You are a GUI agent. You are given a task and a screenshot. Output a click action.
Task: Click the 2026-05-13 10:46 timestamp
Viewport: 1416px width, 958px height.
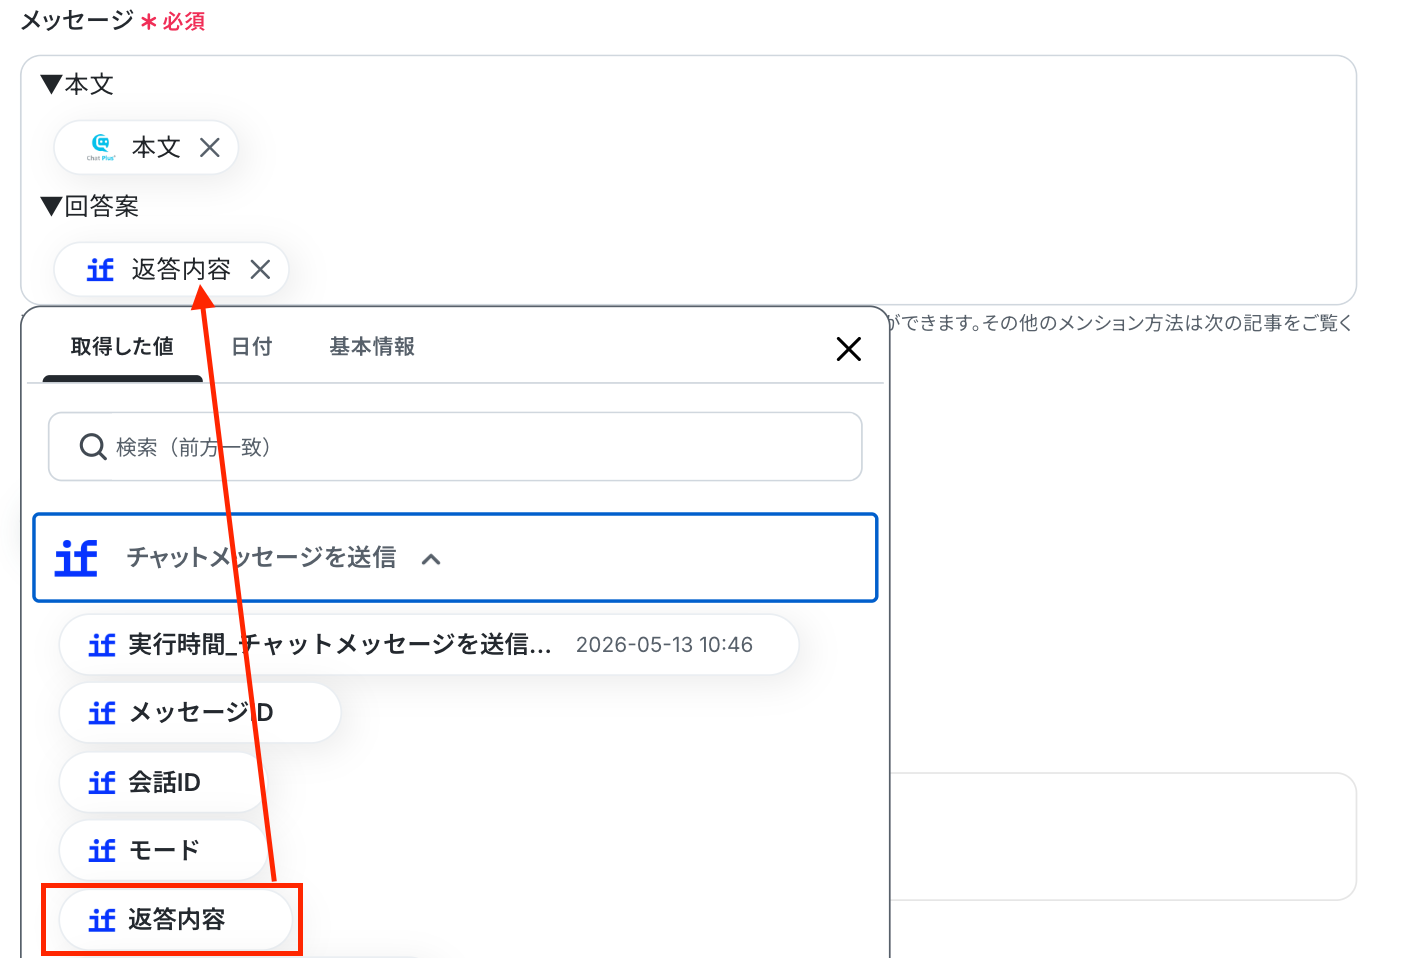click(x=664, y=645)
